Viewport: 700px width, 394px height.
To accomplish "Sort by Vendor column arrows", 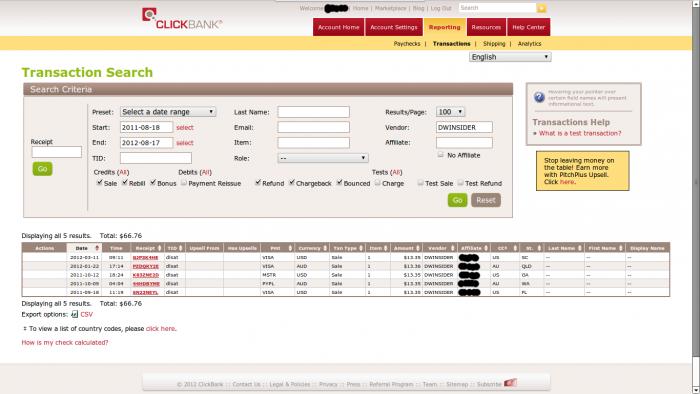I will [452, 248].
